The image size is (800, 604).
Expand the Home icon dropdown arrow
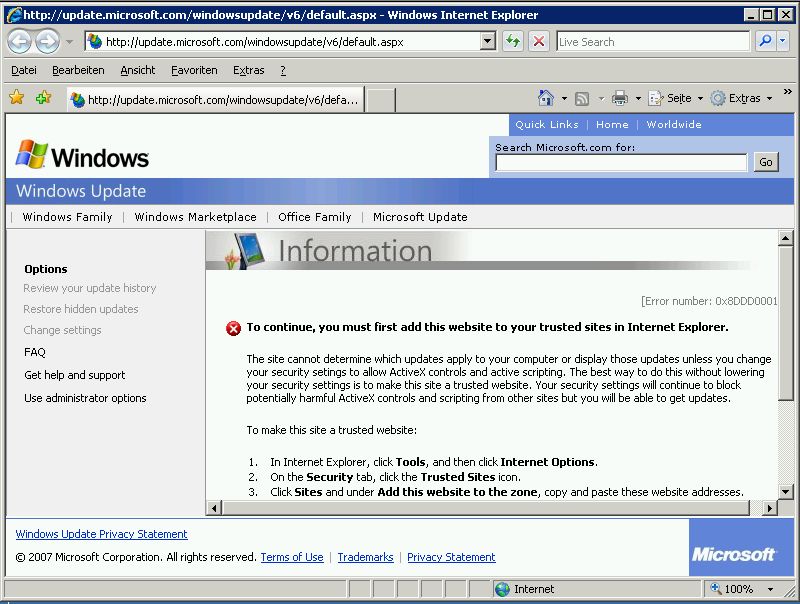(564, 98)
